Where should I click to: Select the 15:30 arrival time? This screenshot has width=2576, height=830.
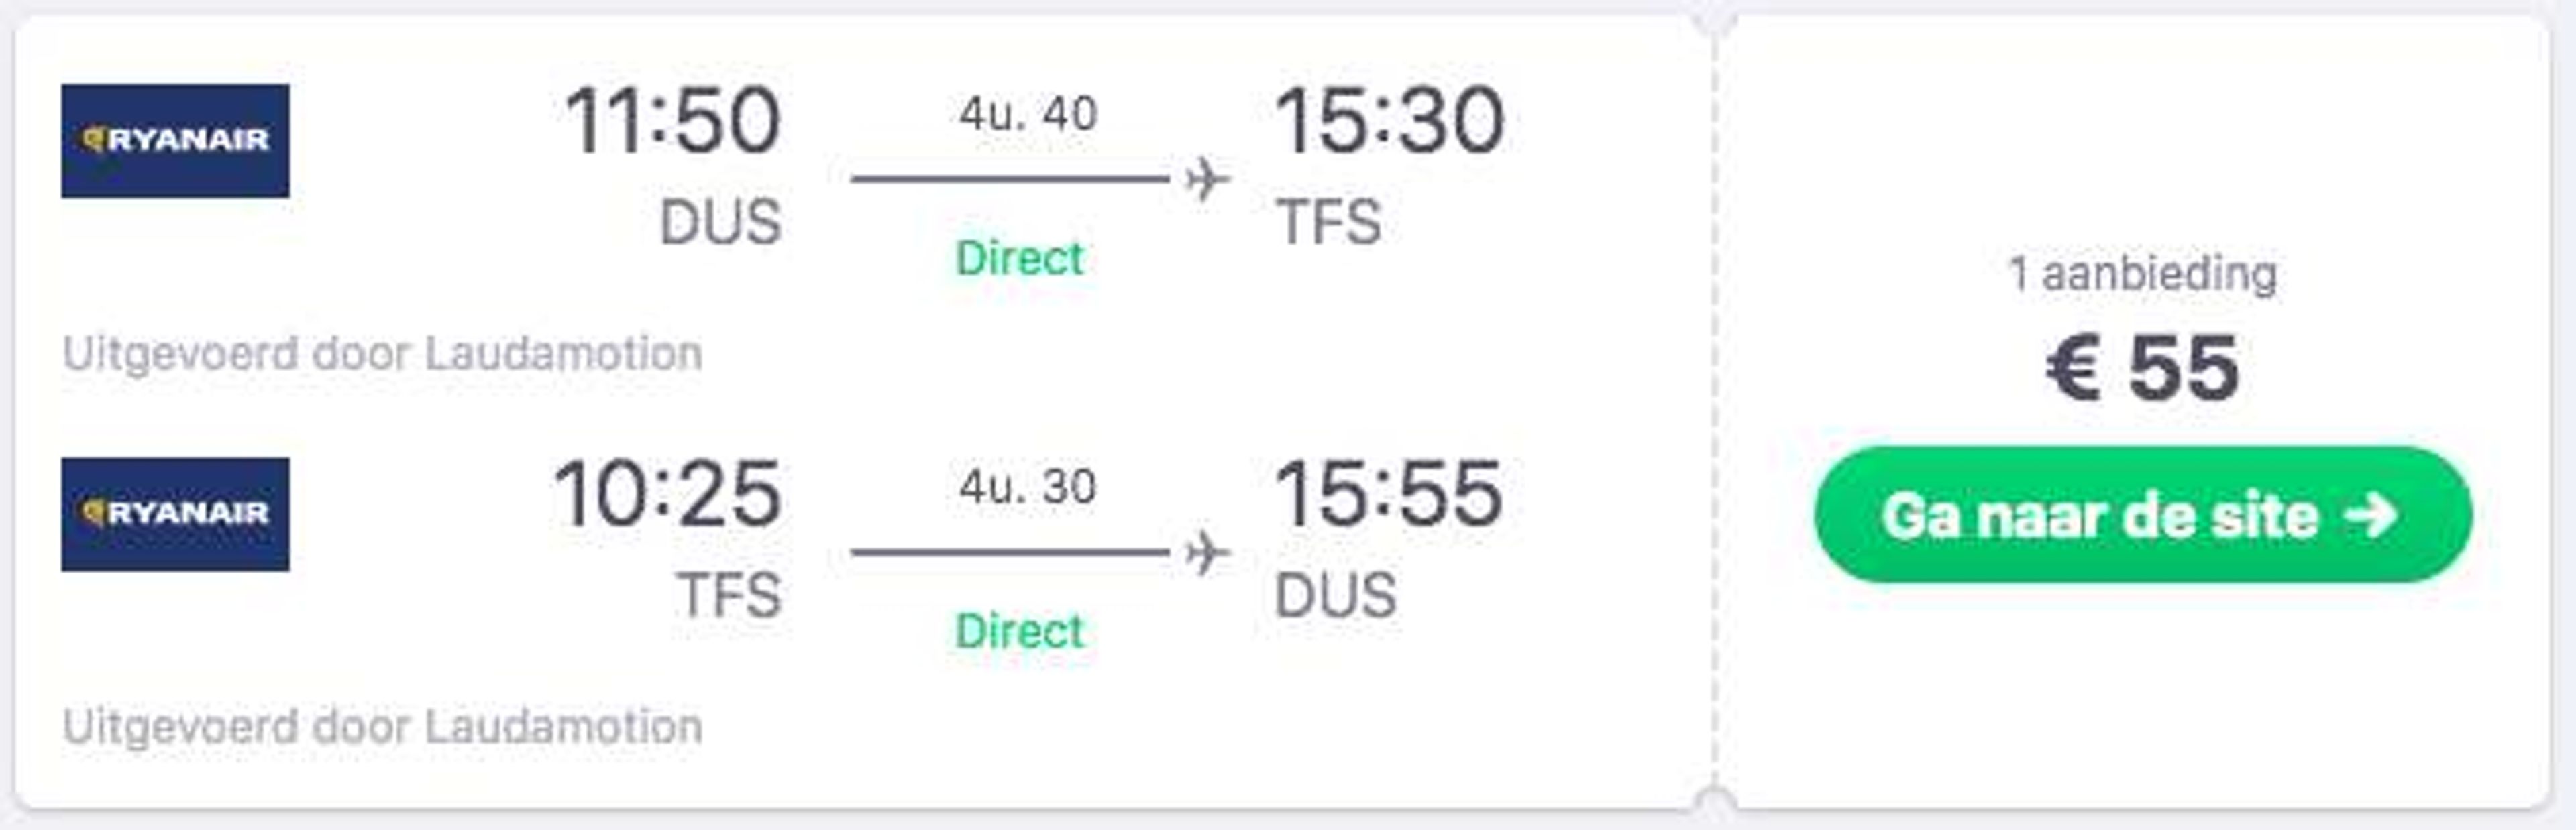(x=1389, y=121)
